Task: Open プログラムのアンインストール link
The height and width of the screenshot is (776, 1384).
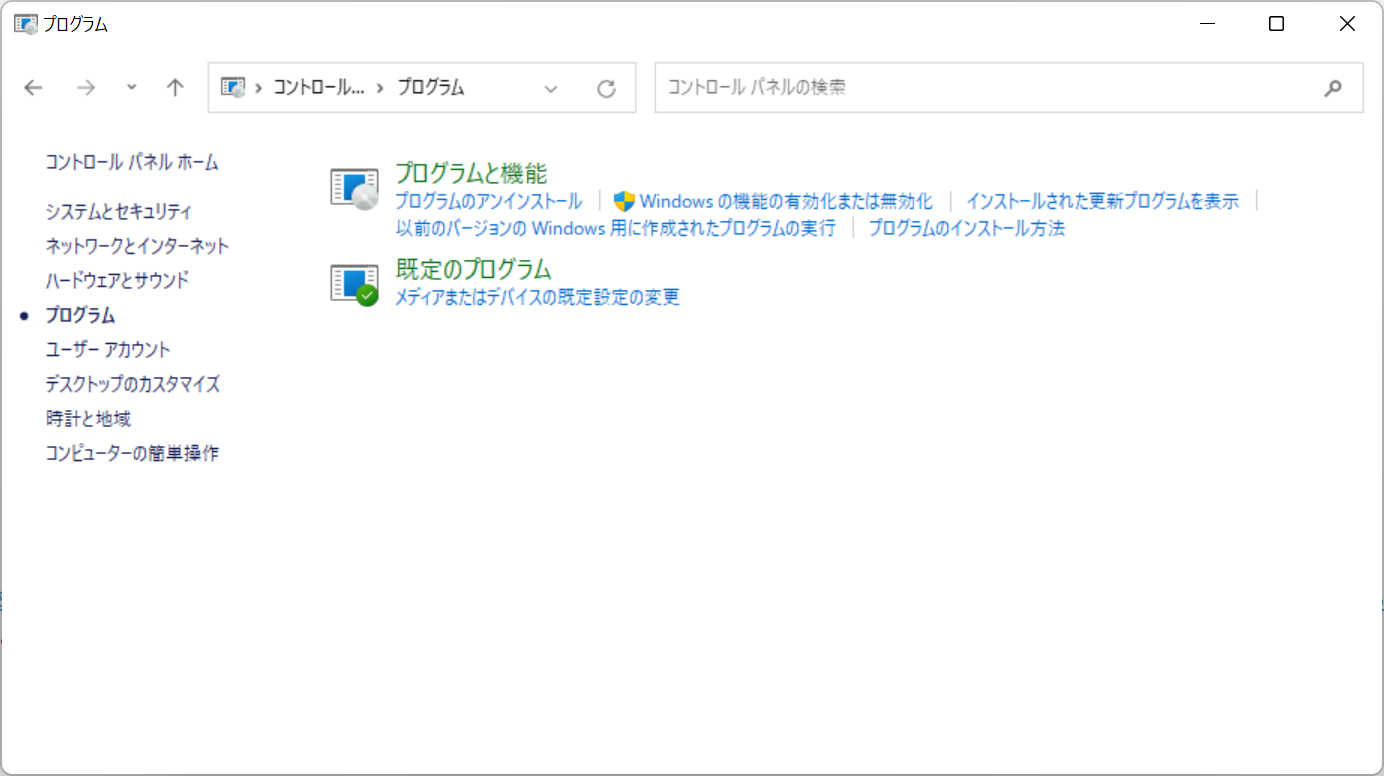Action: click(488, 201)
